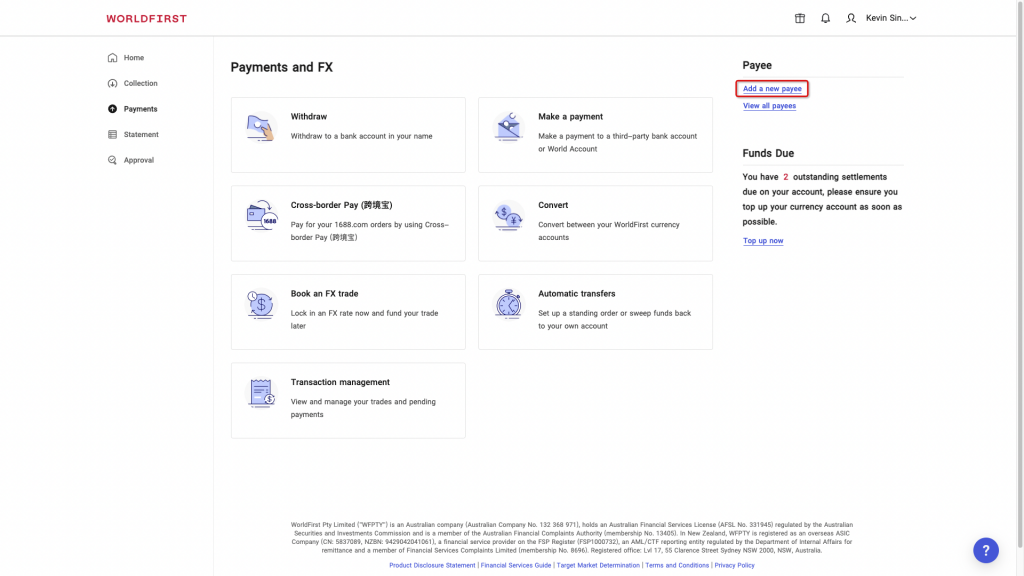Click the gift icon in header
1024x576 pixels.
(x=800, y=18)
